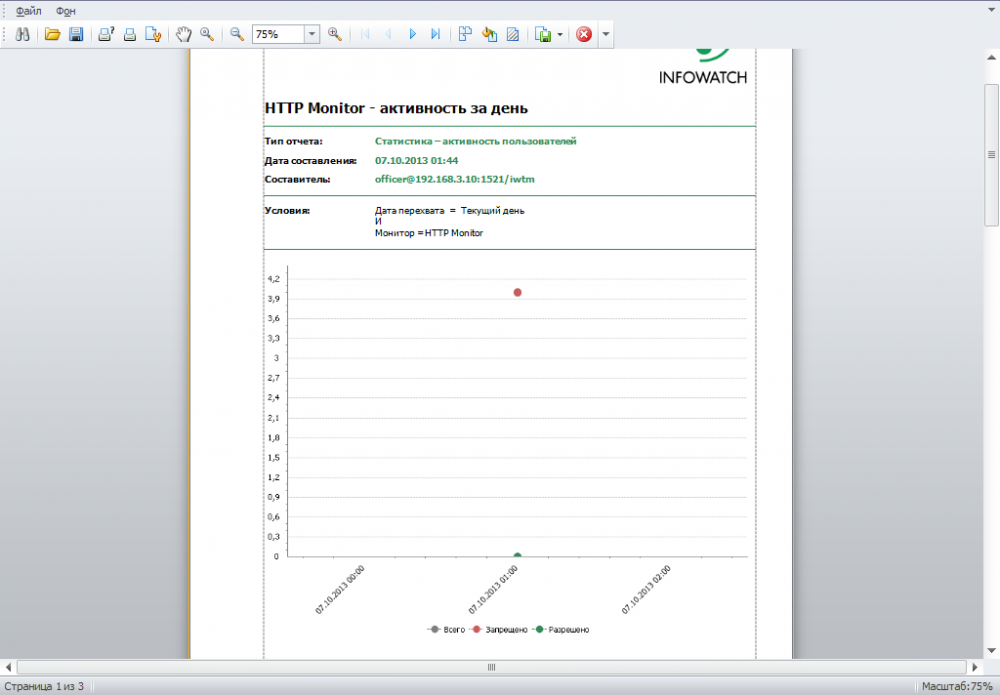Click the save floppy disk icon
Image resolution: width=1000 pixels, height=695 pixels.
click(76, 34)
